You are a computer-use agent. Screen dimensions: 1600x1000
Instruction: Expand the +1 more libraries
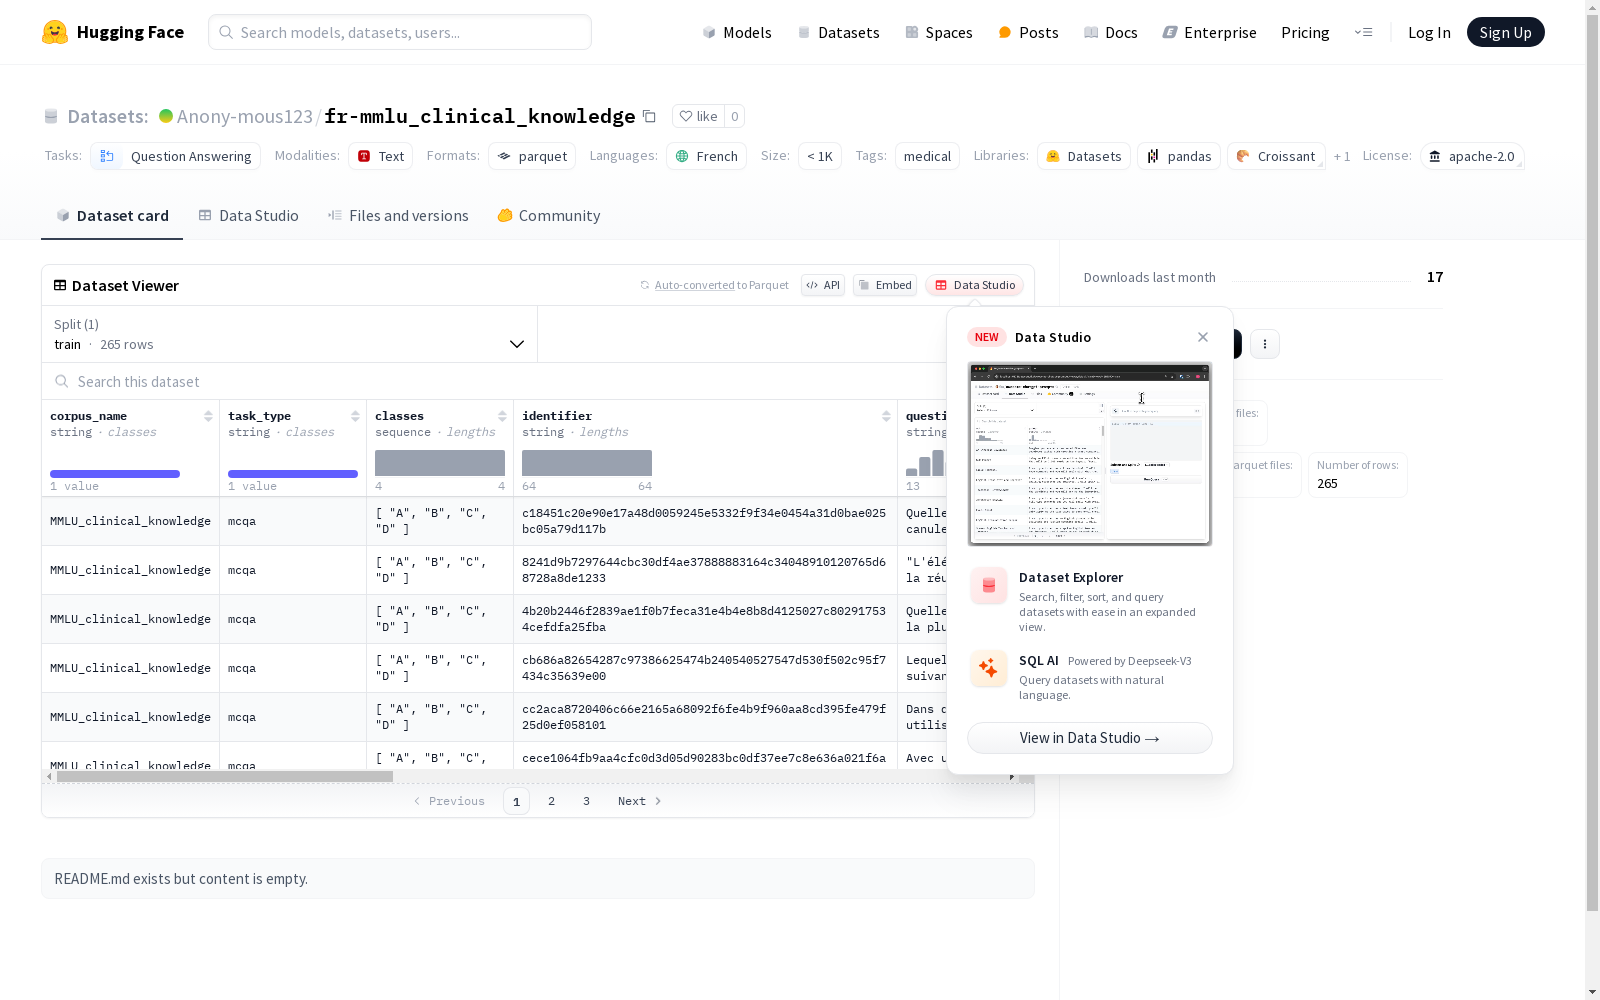coord(1342,156)
